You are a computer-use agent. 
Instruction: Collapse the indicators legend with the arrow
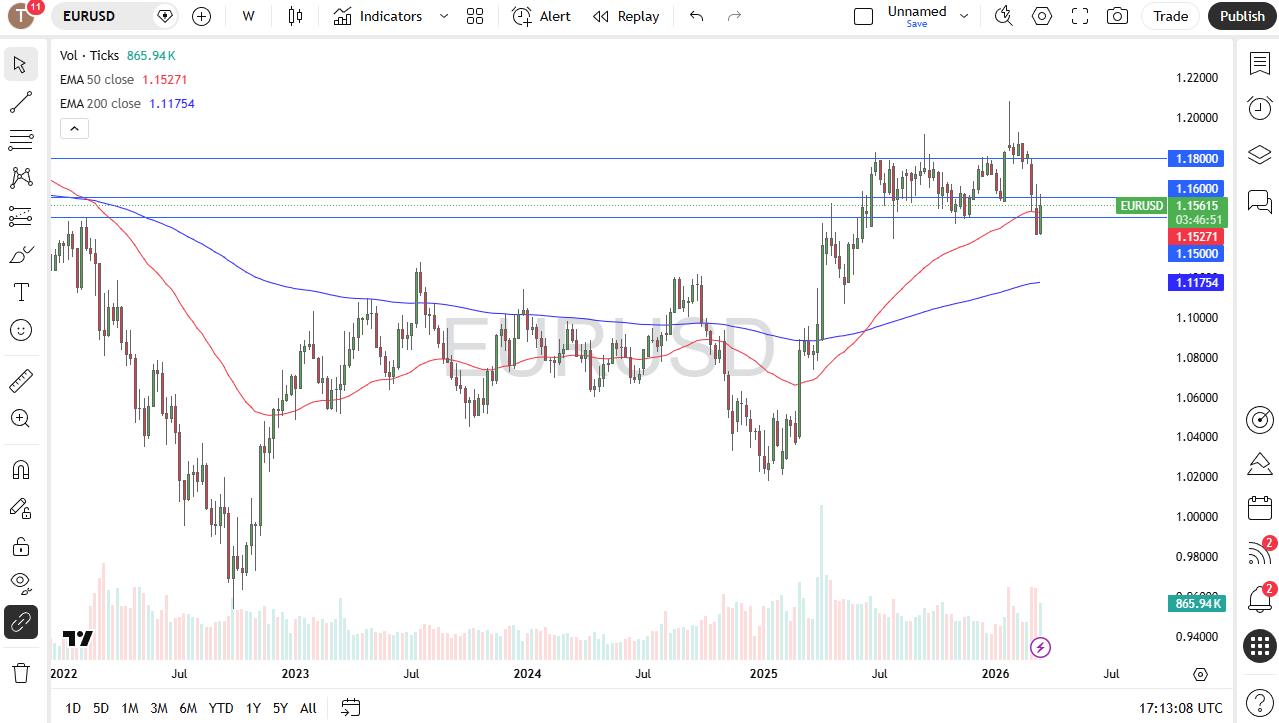pos(74,128)
